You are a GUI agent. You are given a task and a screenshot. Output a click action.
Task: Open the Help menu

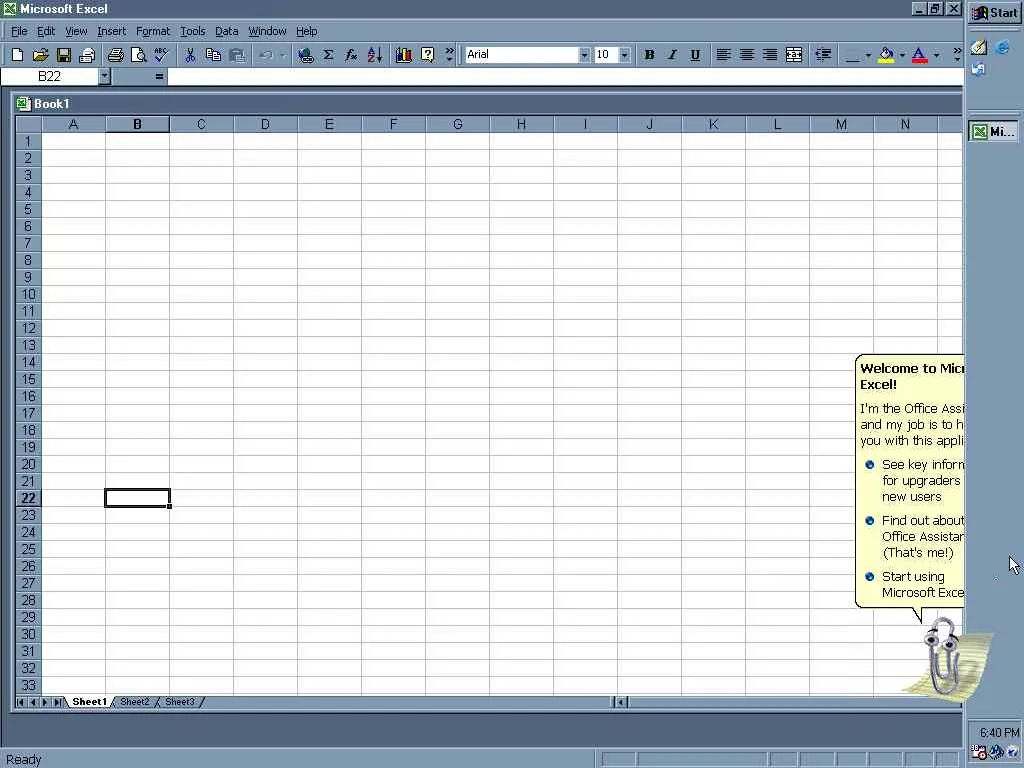tap(306, 31)
